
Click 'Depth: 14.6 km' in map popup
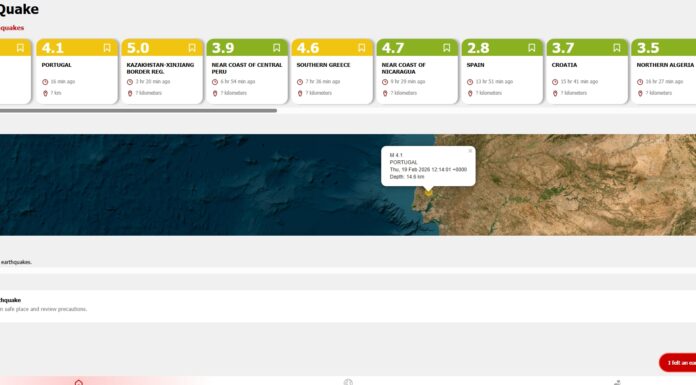click(407, 177)
